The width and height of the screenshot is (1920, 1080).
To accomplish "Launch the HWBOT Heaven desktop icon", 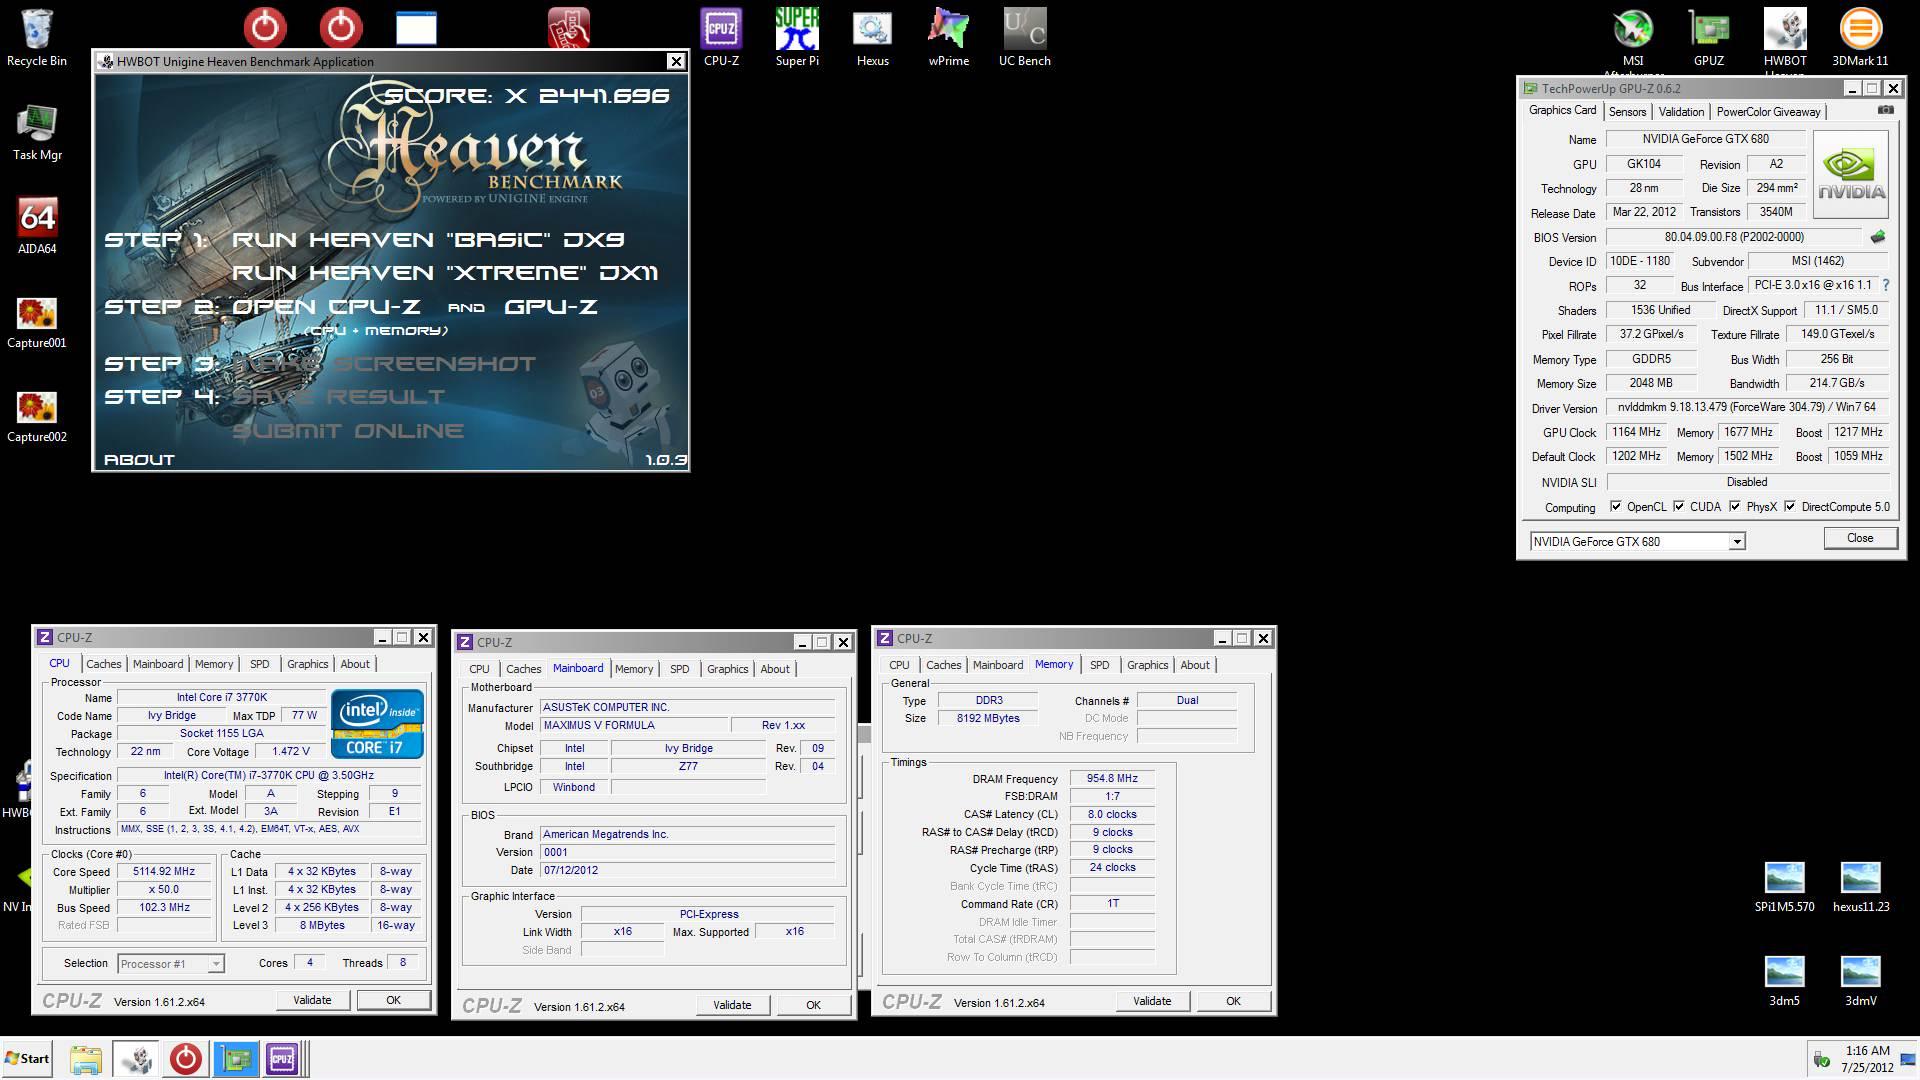I will (1785, 40).
